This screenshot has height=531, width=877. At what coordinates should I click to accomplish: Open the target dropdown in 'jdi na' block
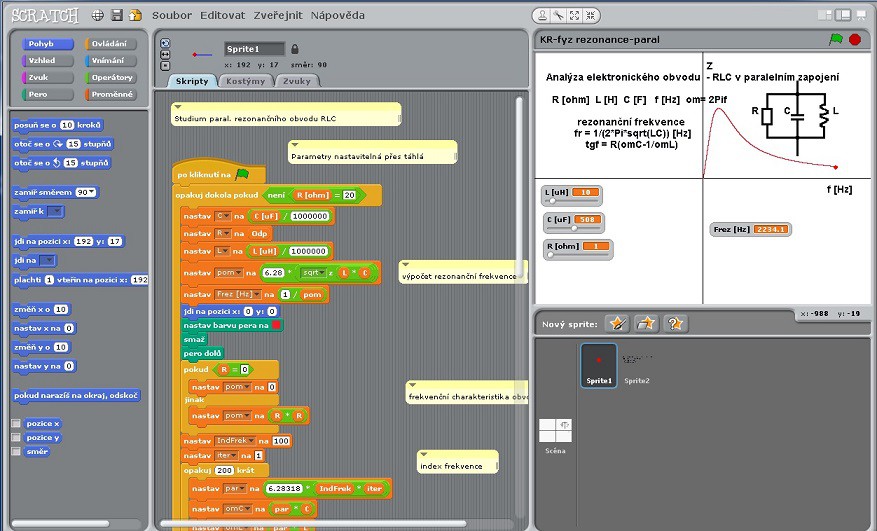tap(48, 260)
